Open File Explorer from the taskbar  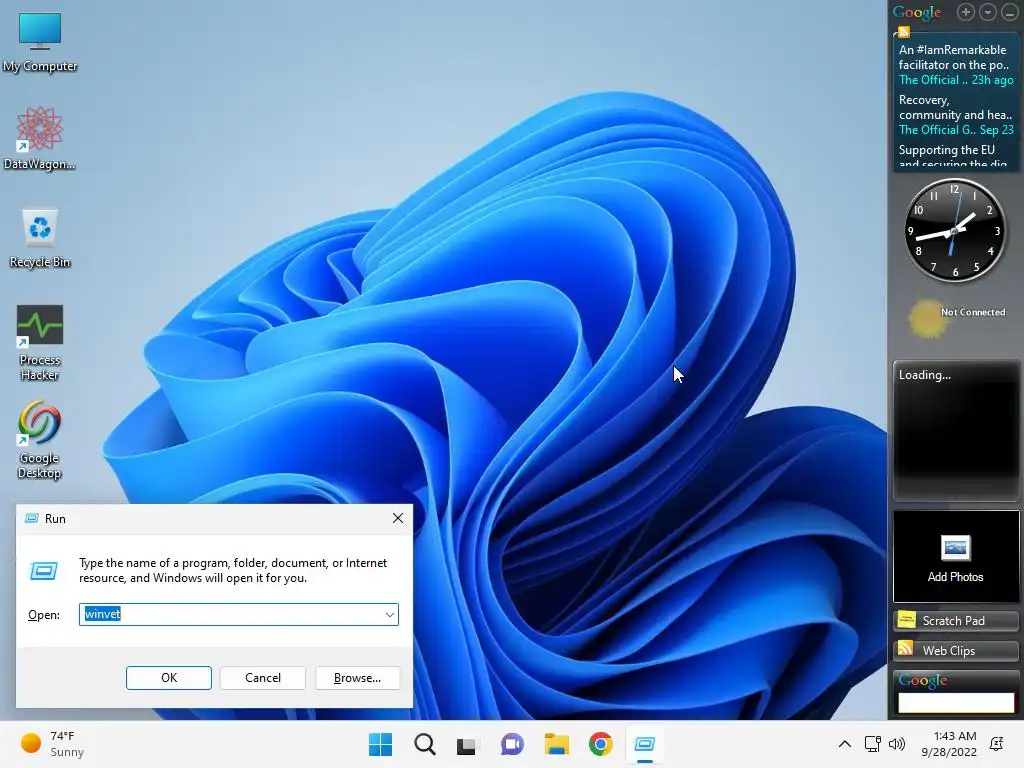point(556,744)
